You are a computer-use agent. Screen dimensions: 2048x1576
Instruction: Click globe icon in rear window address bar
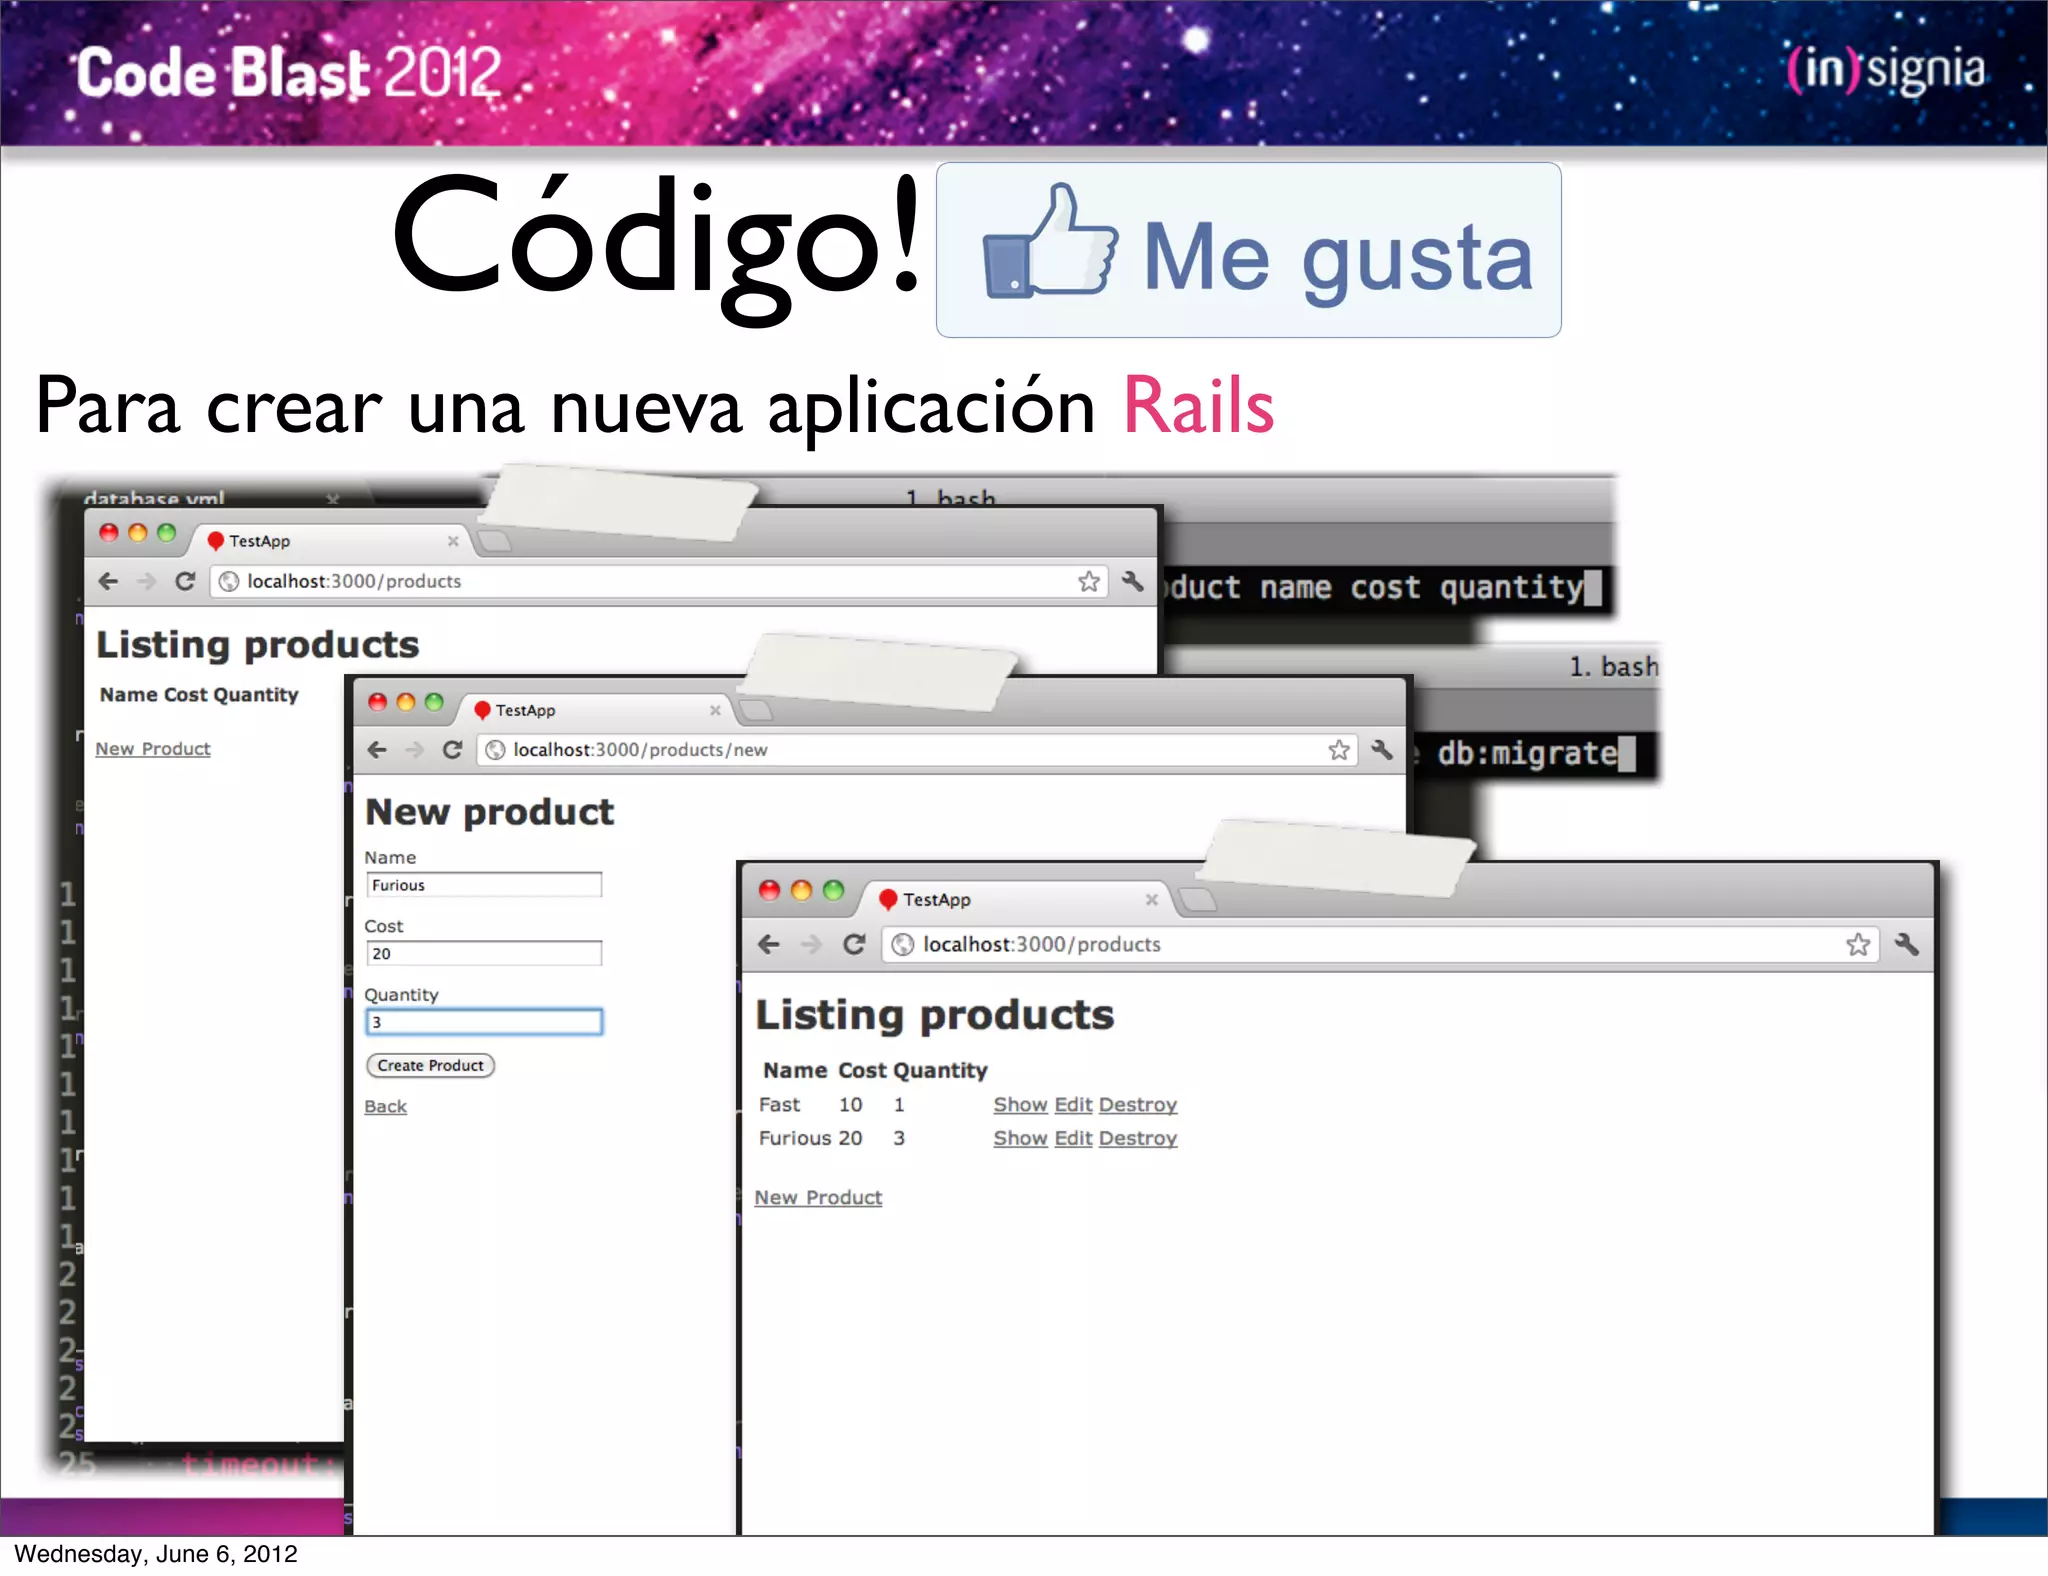[229, 581]
